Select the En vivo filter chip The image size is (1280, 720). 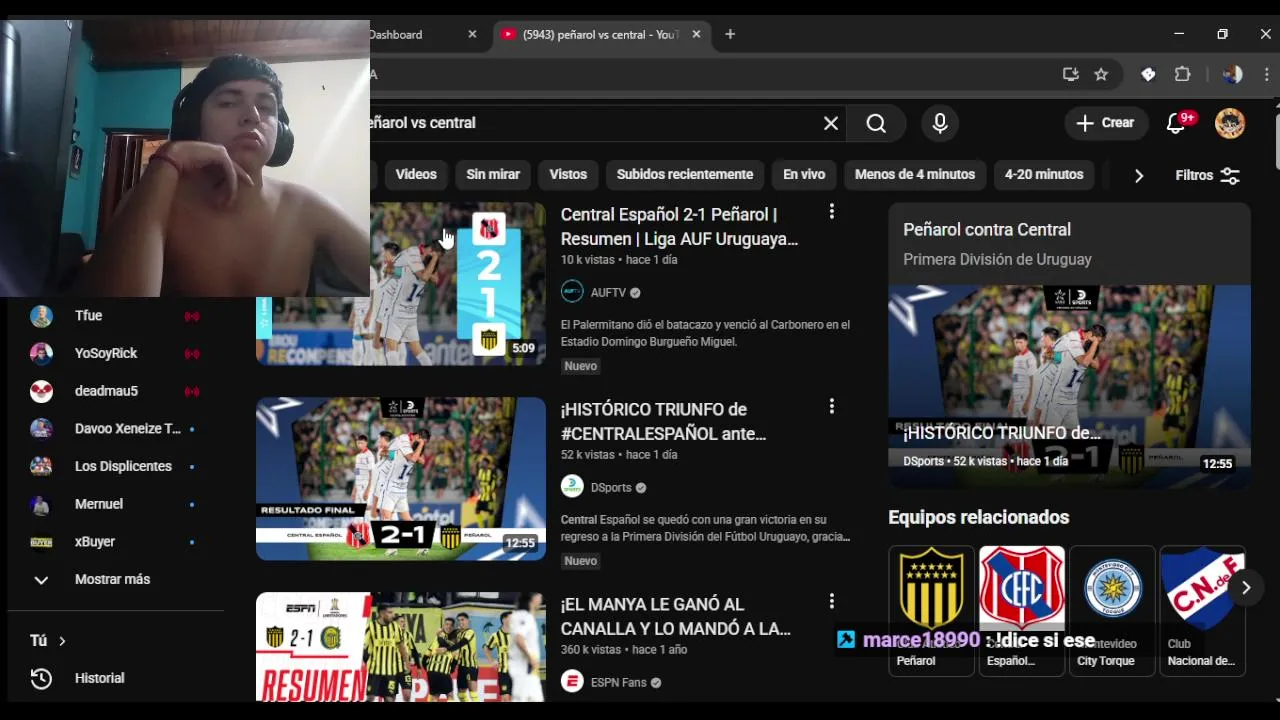click(804, 175)
